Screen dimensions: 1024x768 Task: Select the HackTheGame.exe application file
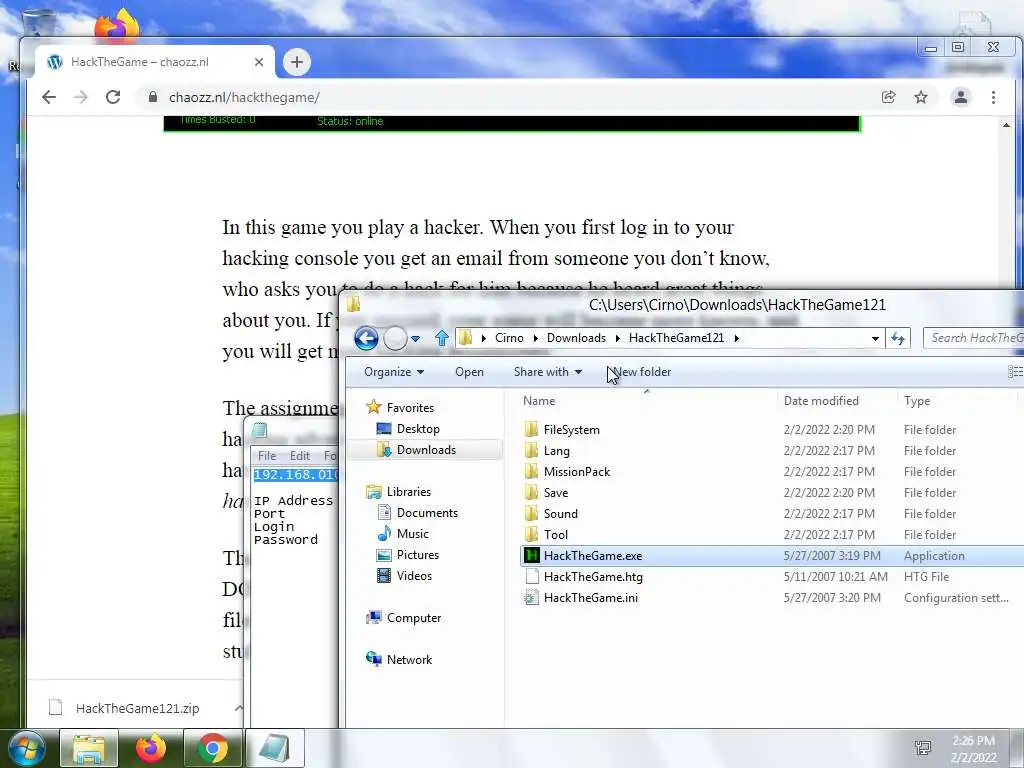(592, 556)
